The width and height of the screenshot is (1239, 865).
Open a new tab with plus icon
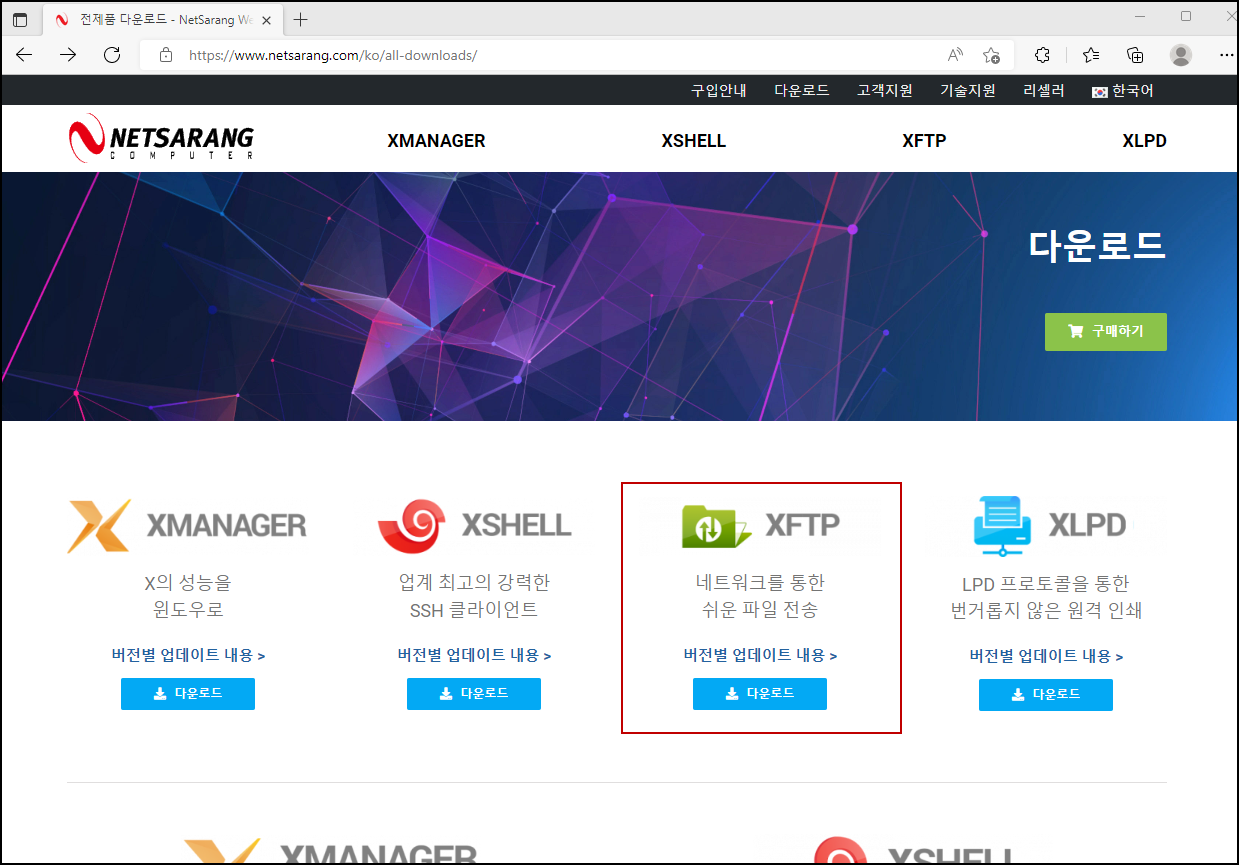300,20
